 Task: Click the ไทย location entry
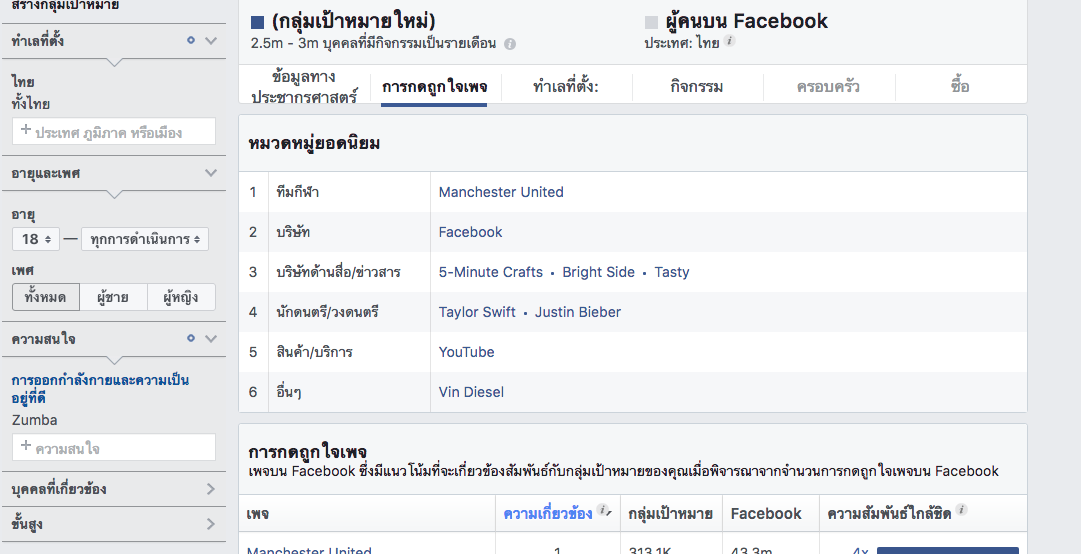click(23, 82)
